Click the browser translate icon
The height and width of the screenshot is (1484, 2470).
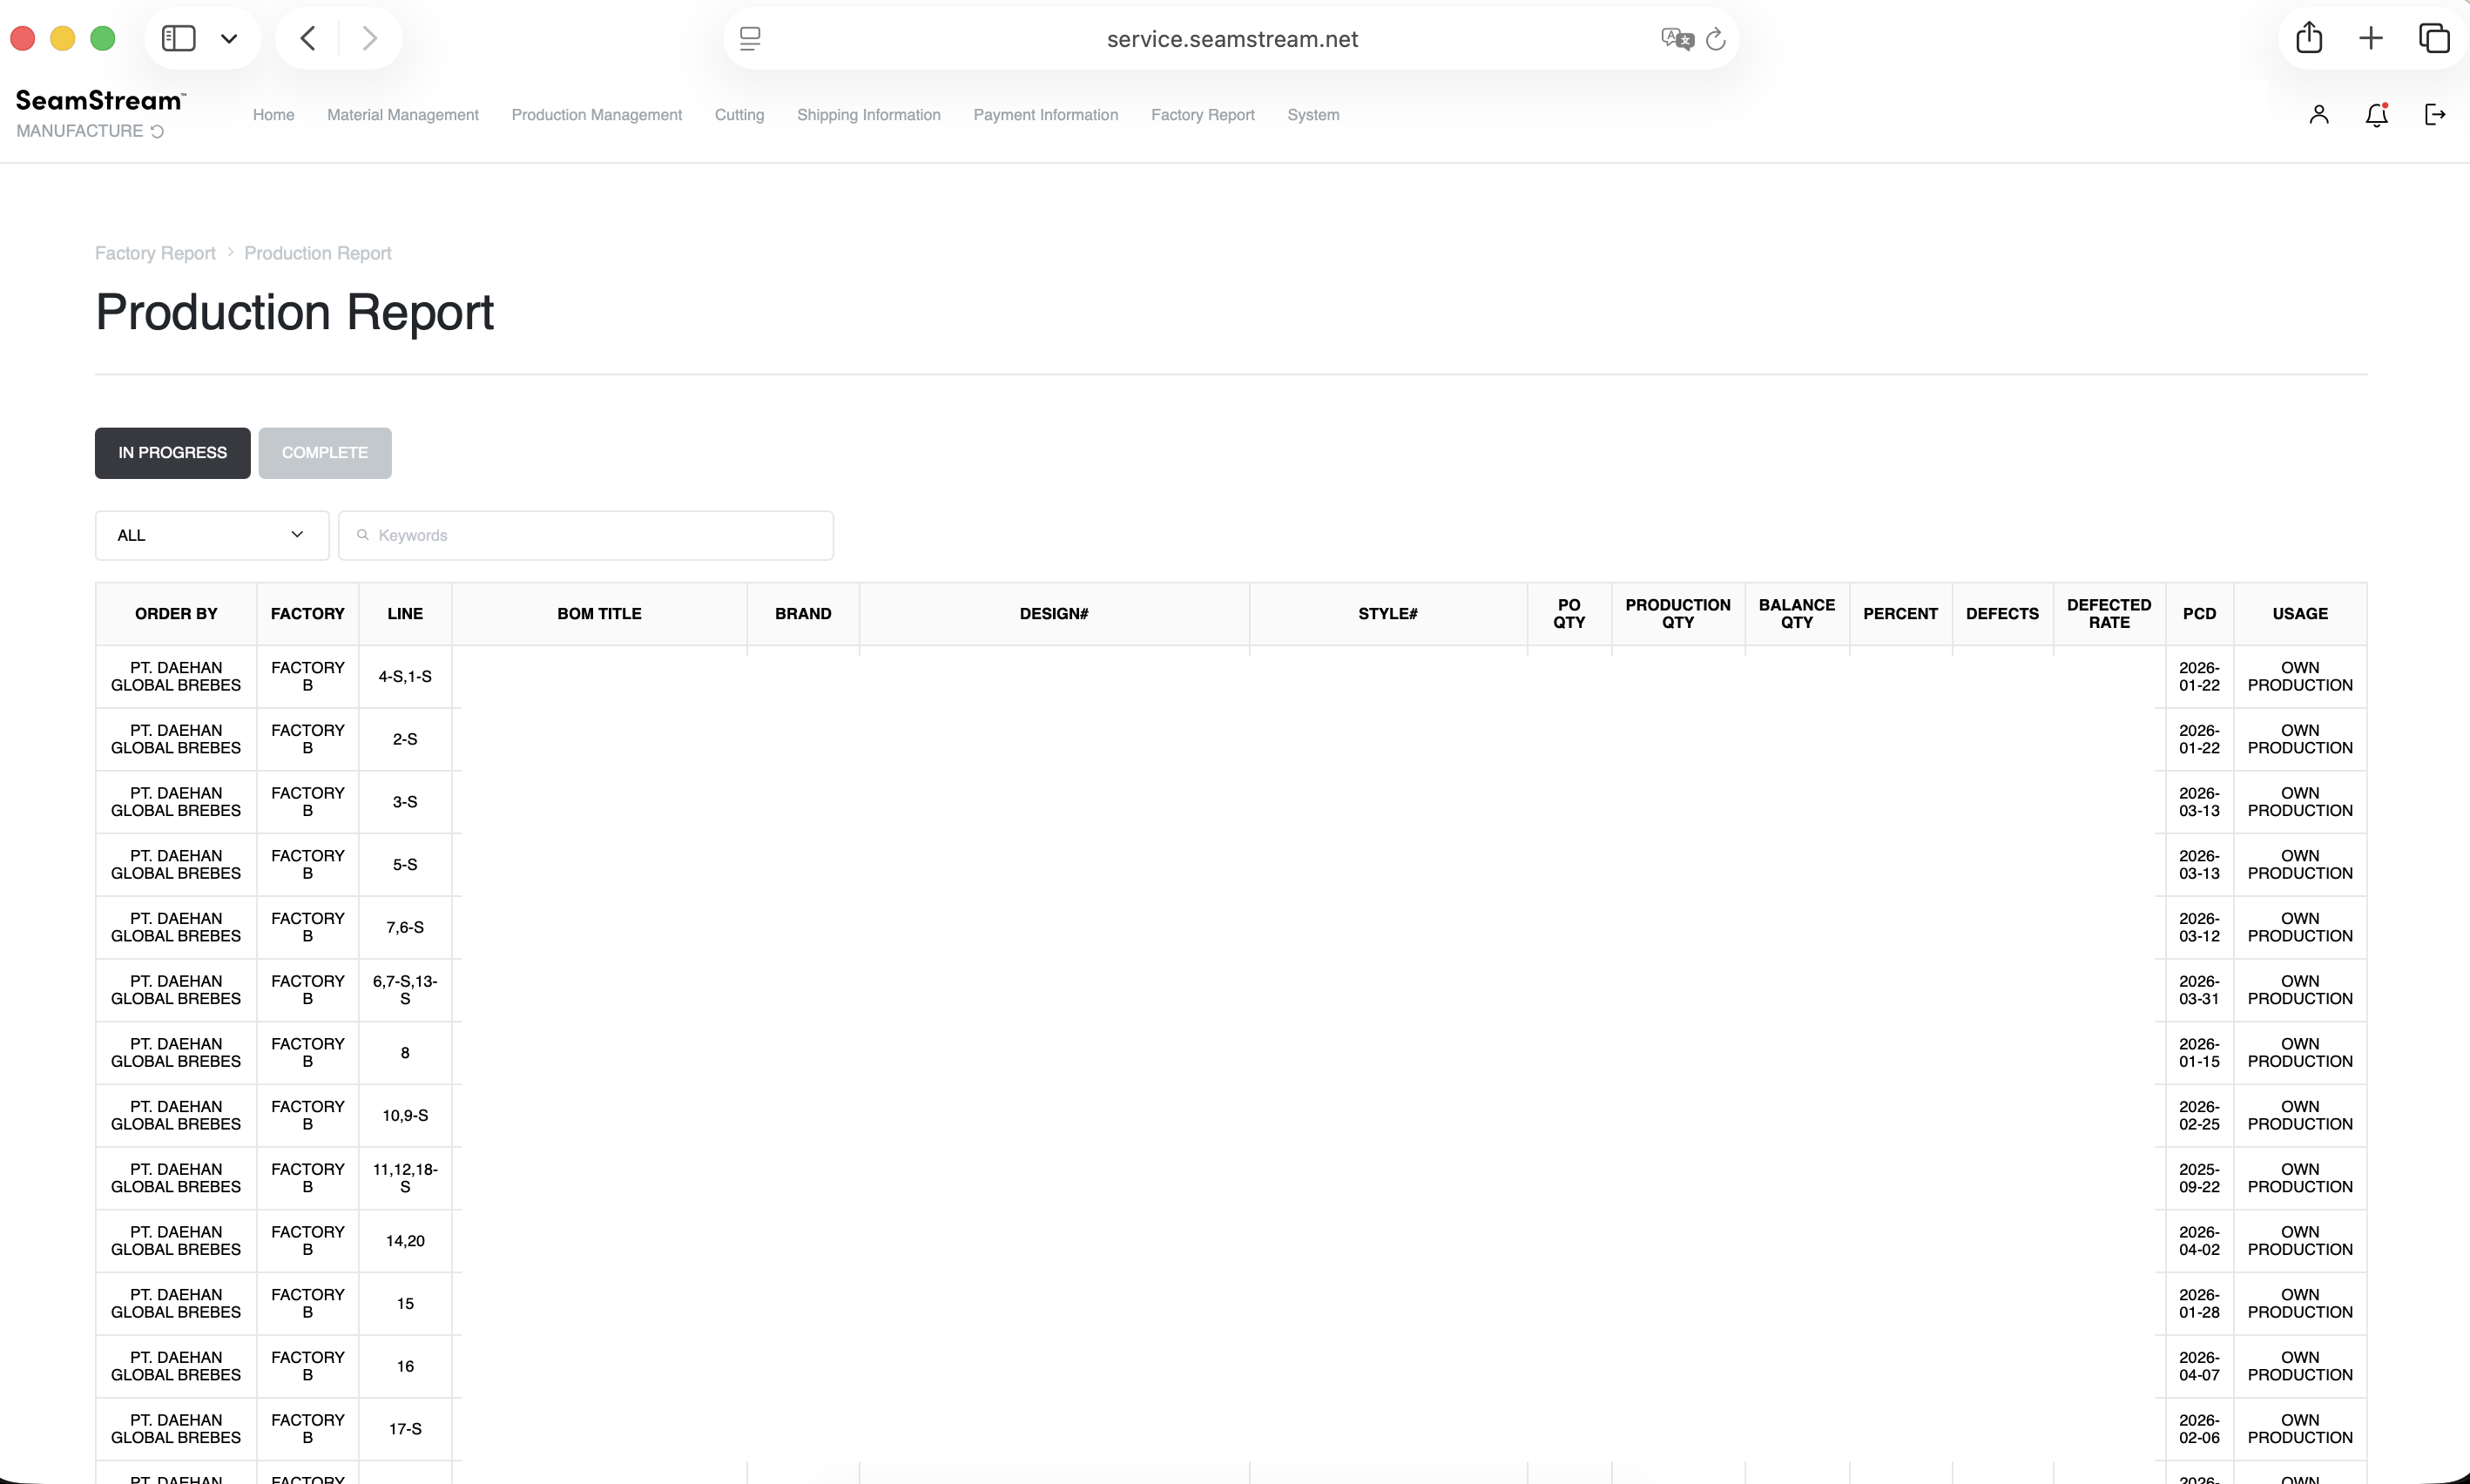click(x=1676, y=39)
